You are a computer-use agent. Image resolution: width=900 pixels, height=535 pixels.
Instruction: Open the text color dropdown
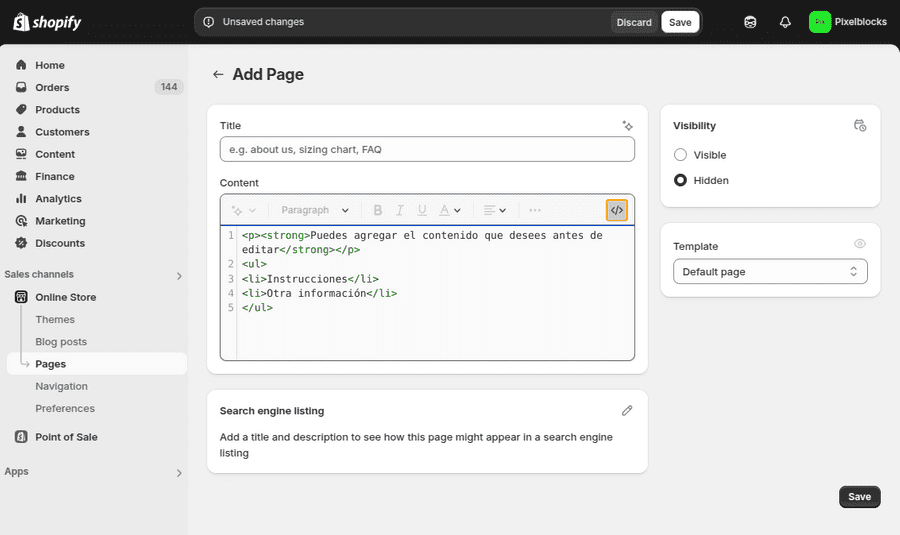tap(450, 210)
